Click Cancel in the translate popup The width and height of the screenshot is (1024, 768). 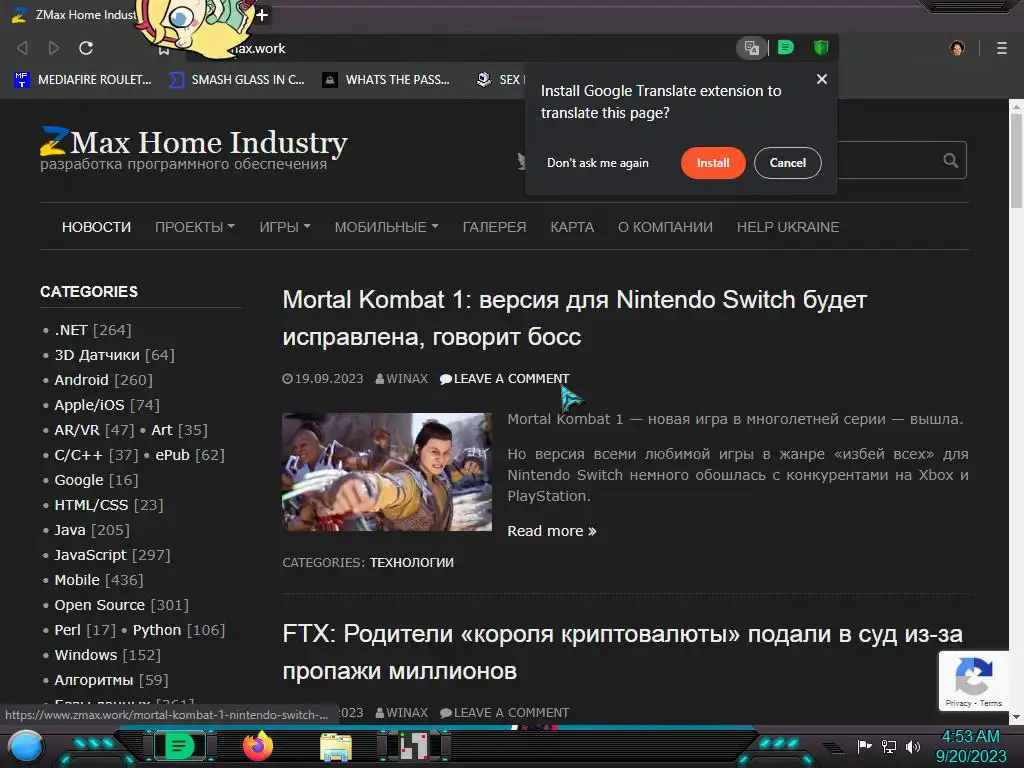click(x=788, y=163)
